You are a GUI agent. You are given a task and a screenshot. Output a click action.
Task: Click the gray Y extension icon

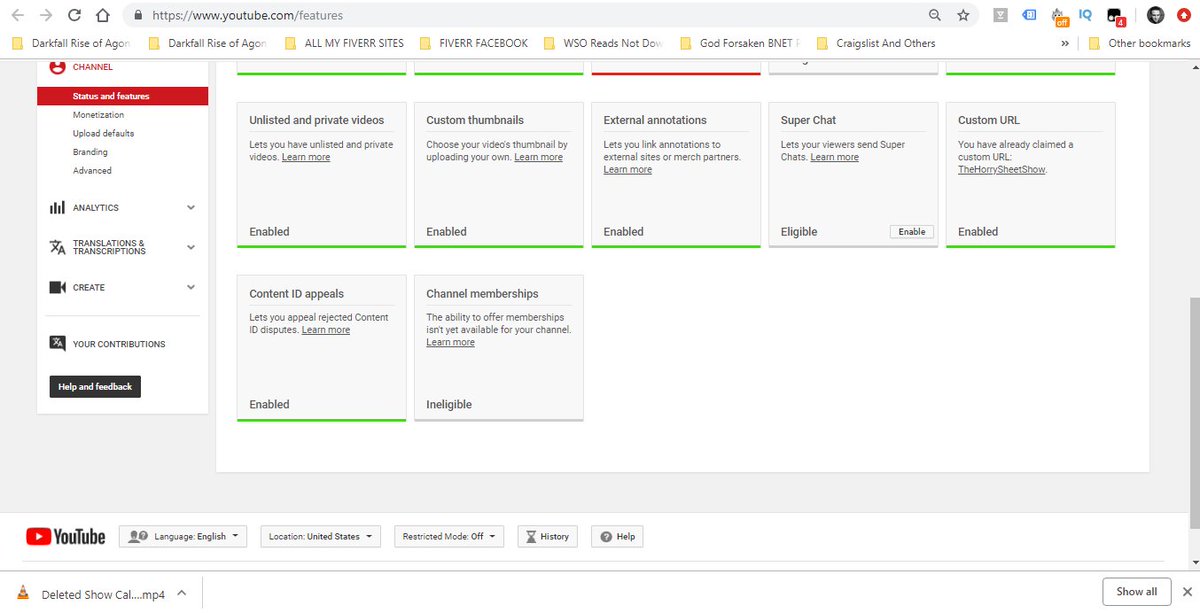click(1001, 15)
